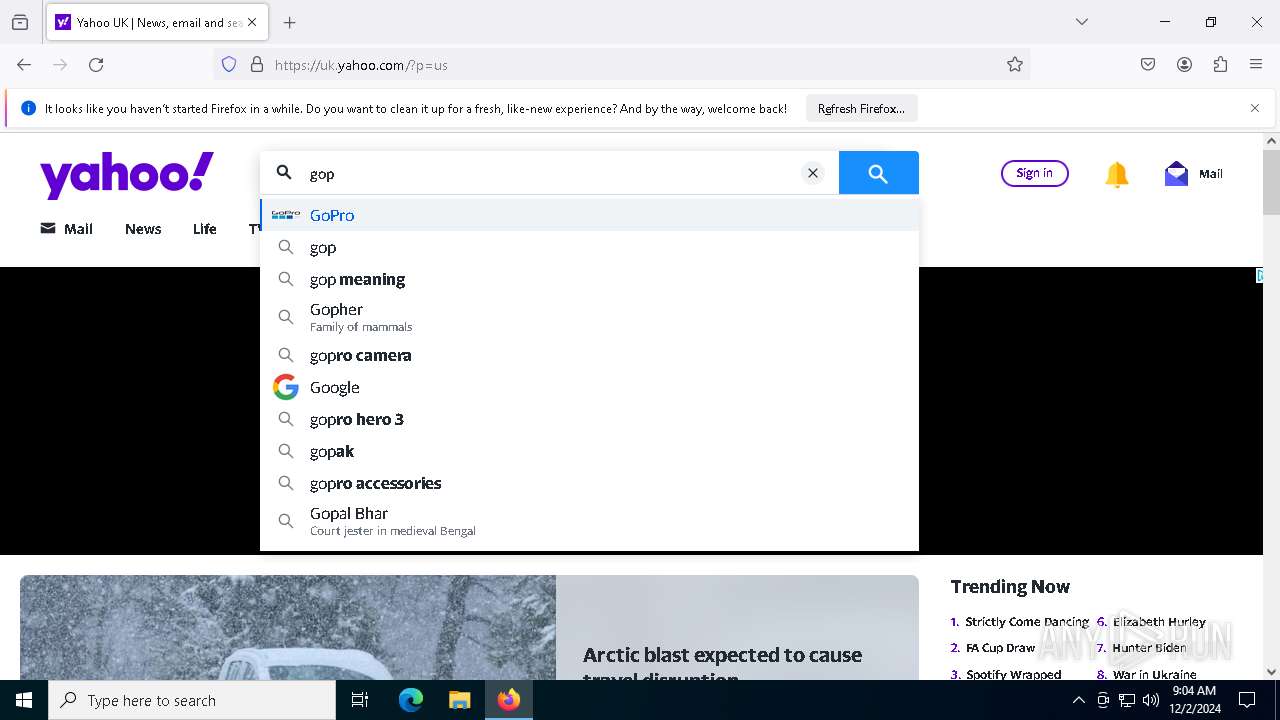This screenshot has width=1280, height=720.
Task: Bookmark this page with star icon
Action: [1015, 65]
